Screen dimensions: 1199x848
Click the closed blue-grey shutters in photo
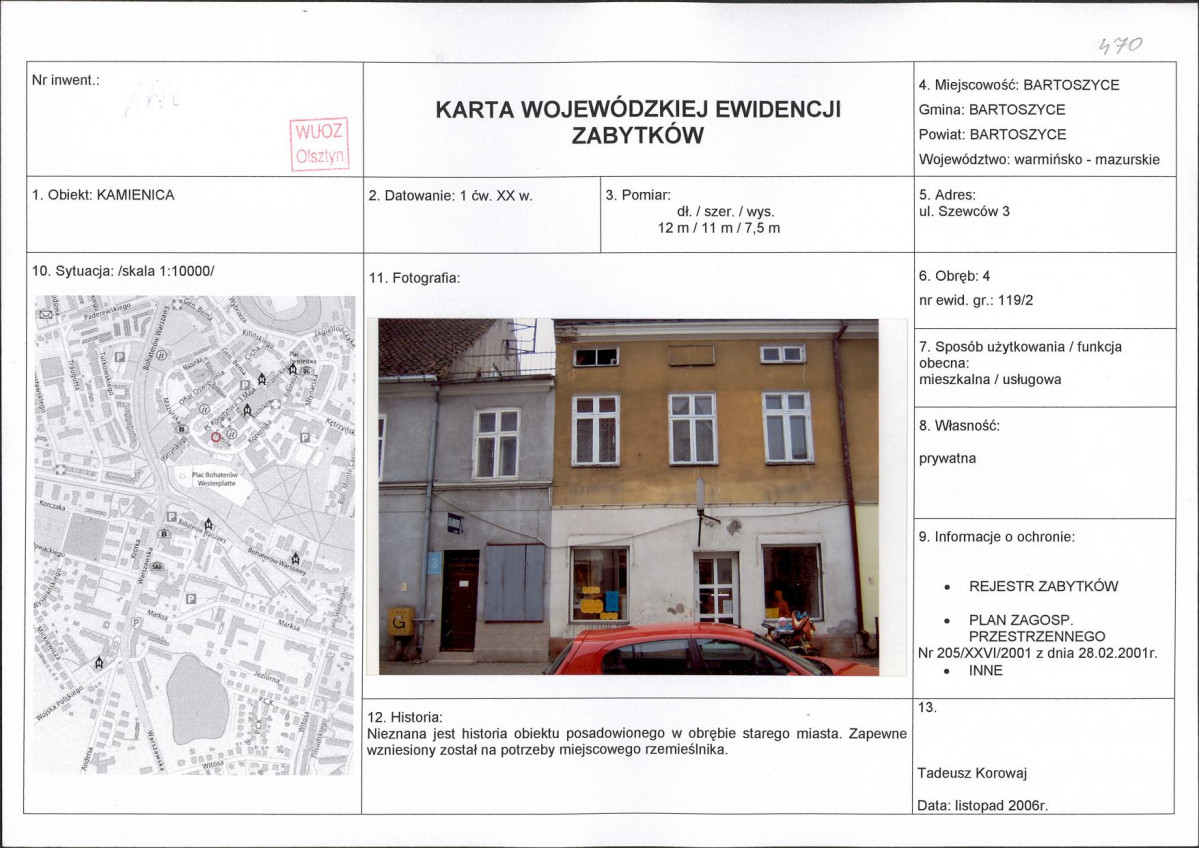[x=515, y=583]
